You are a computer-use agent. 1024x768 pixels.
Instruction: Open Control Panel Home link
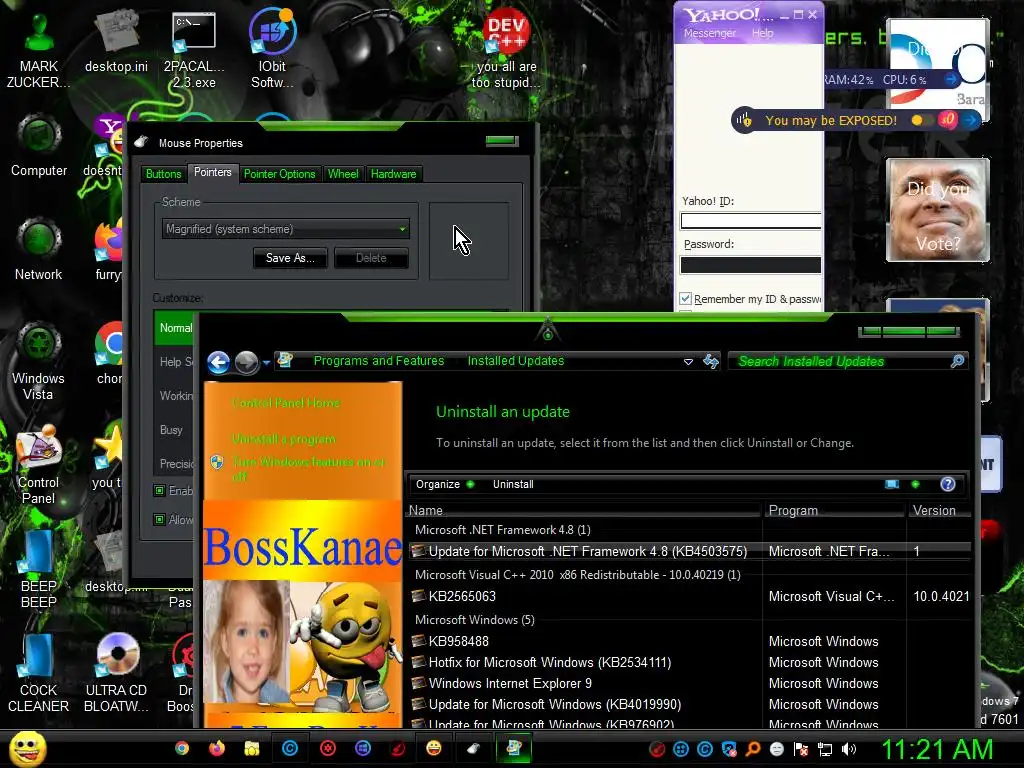[286, 403]
